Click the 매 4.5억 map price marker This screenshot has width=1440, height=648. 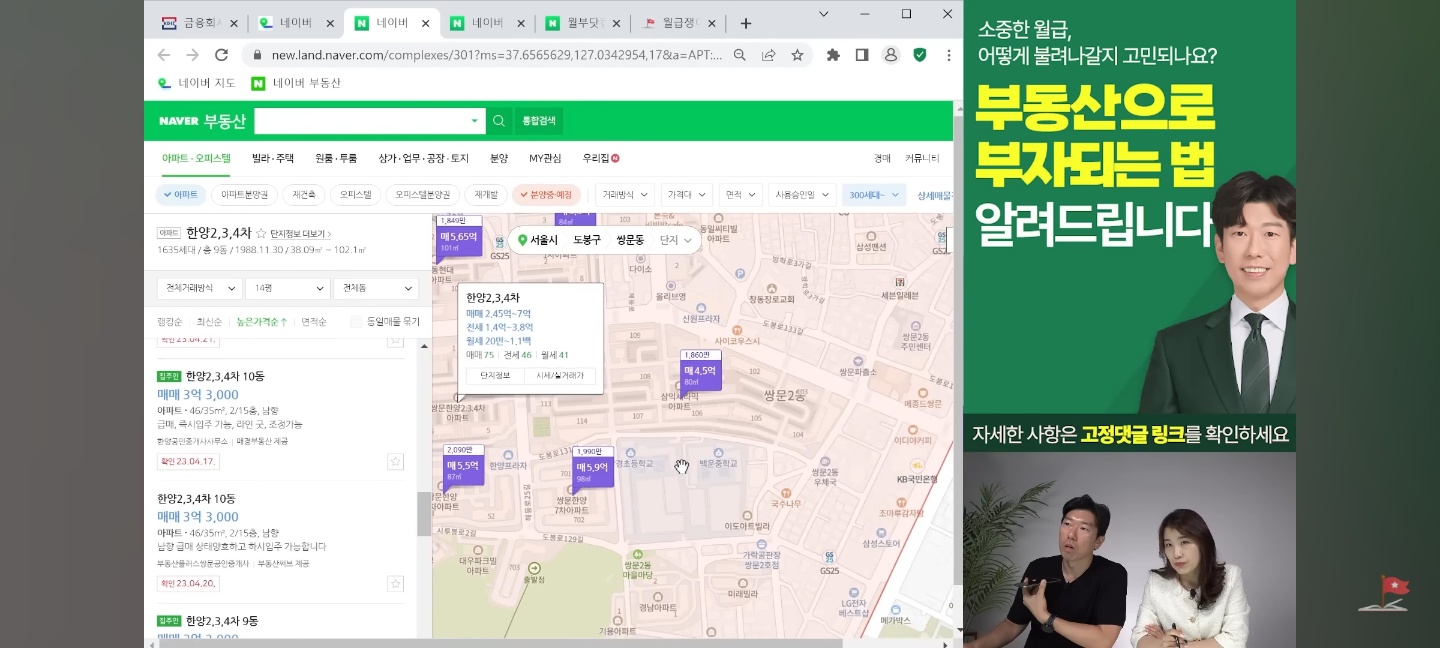(x=700, y=371)
